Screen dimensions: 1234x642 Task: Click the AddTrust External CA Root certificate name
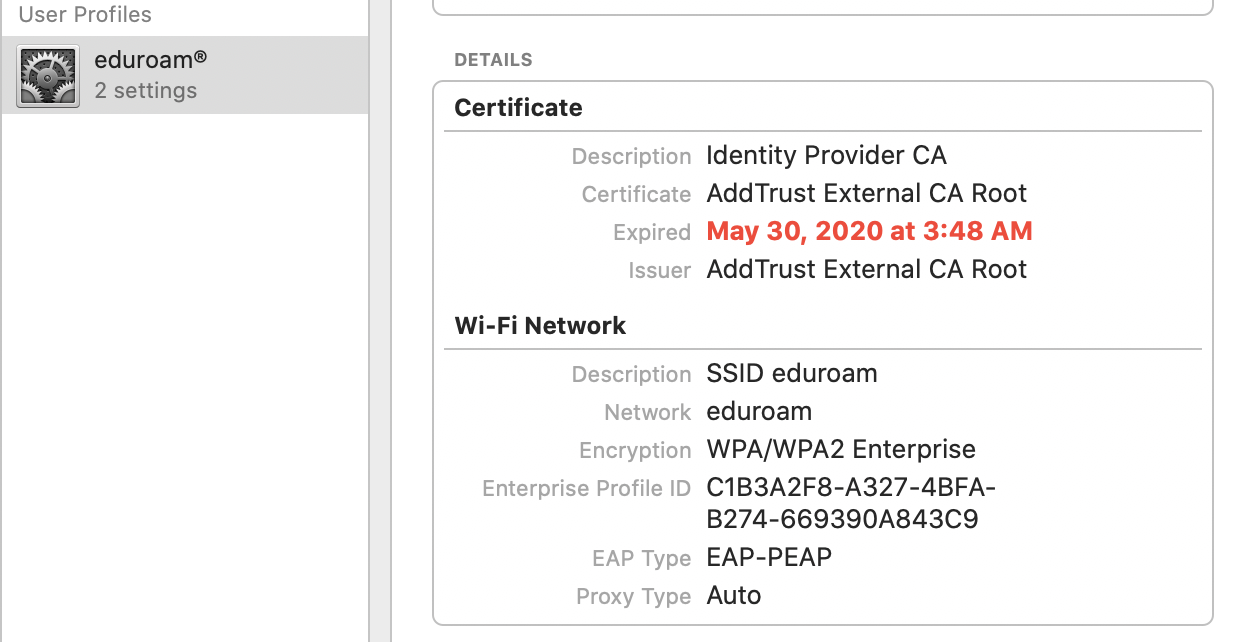[x=866, y=193]
